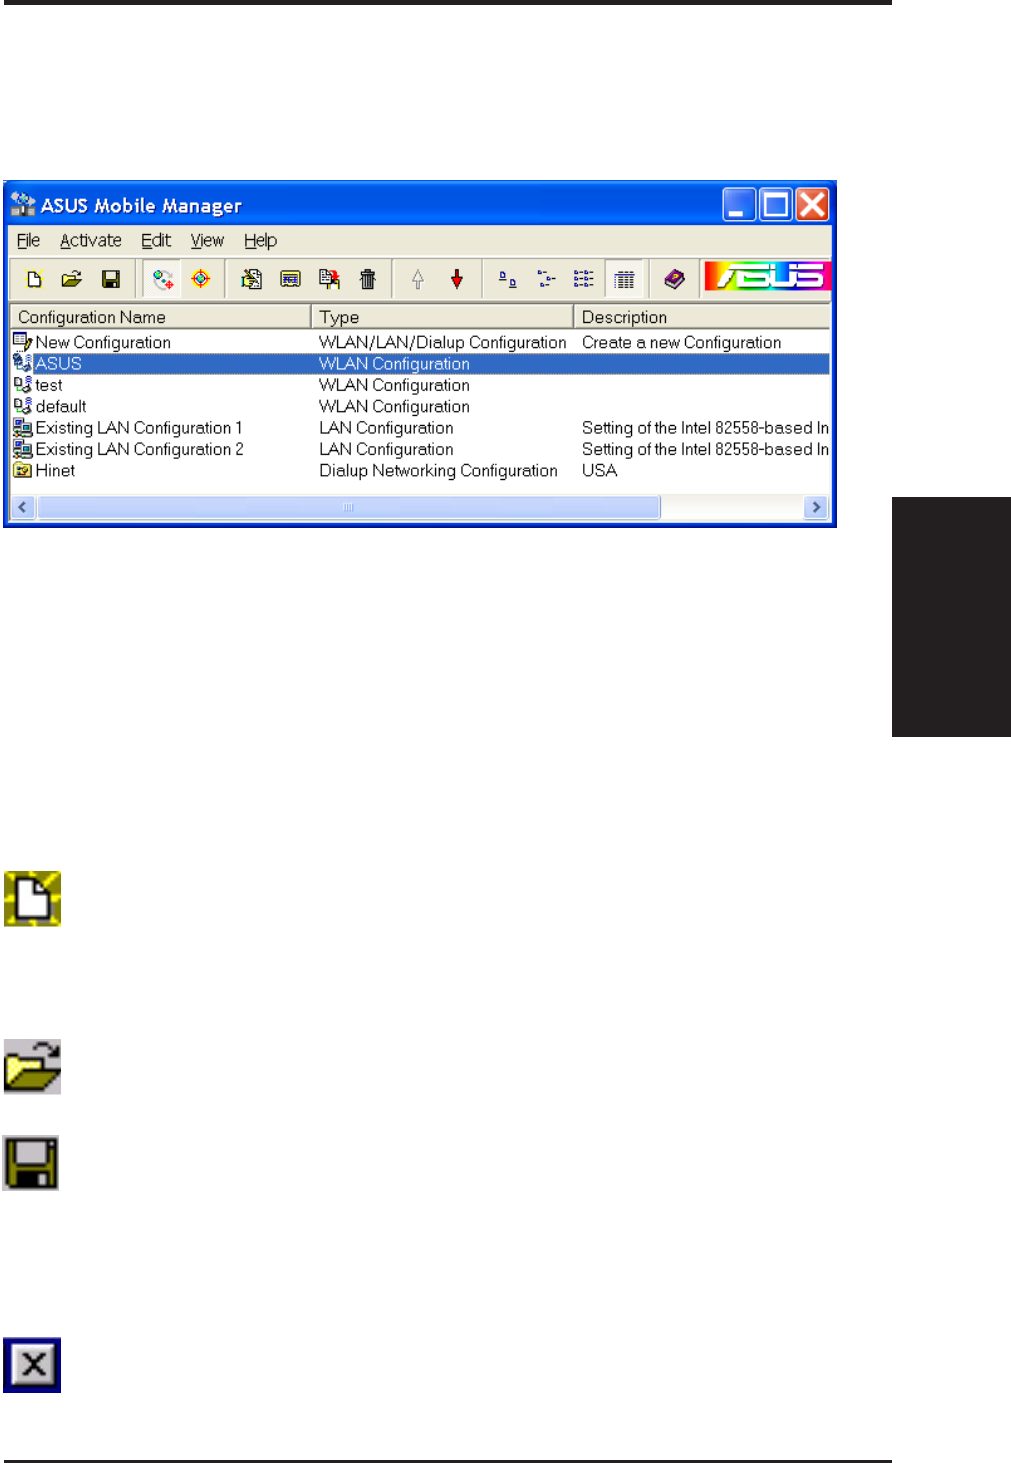Close the ASUS Mobile Manager window
The height and width of the screenshot is (1463, 1011).
(812, 205)
